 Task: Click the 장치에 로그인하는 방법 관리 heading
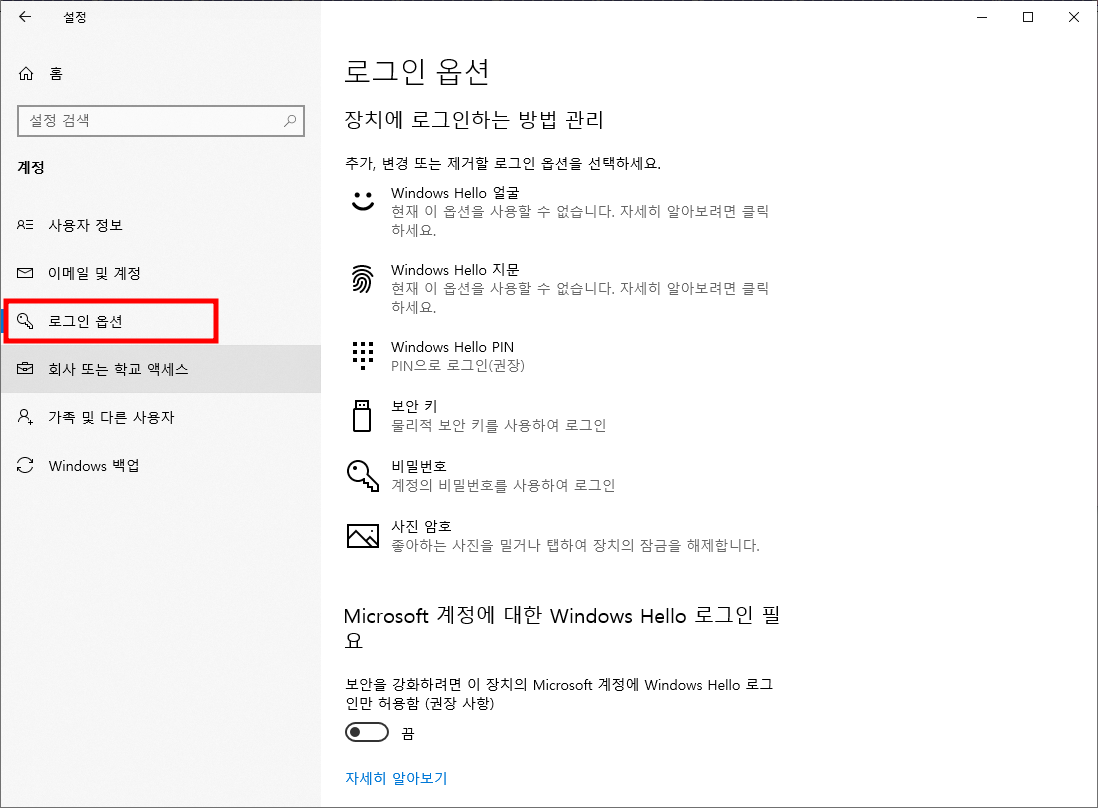tap(474, 120)
